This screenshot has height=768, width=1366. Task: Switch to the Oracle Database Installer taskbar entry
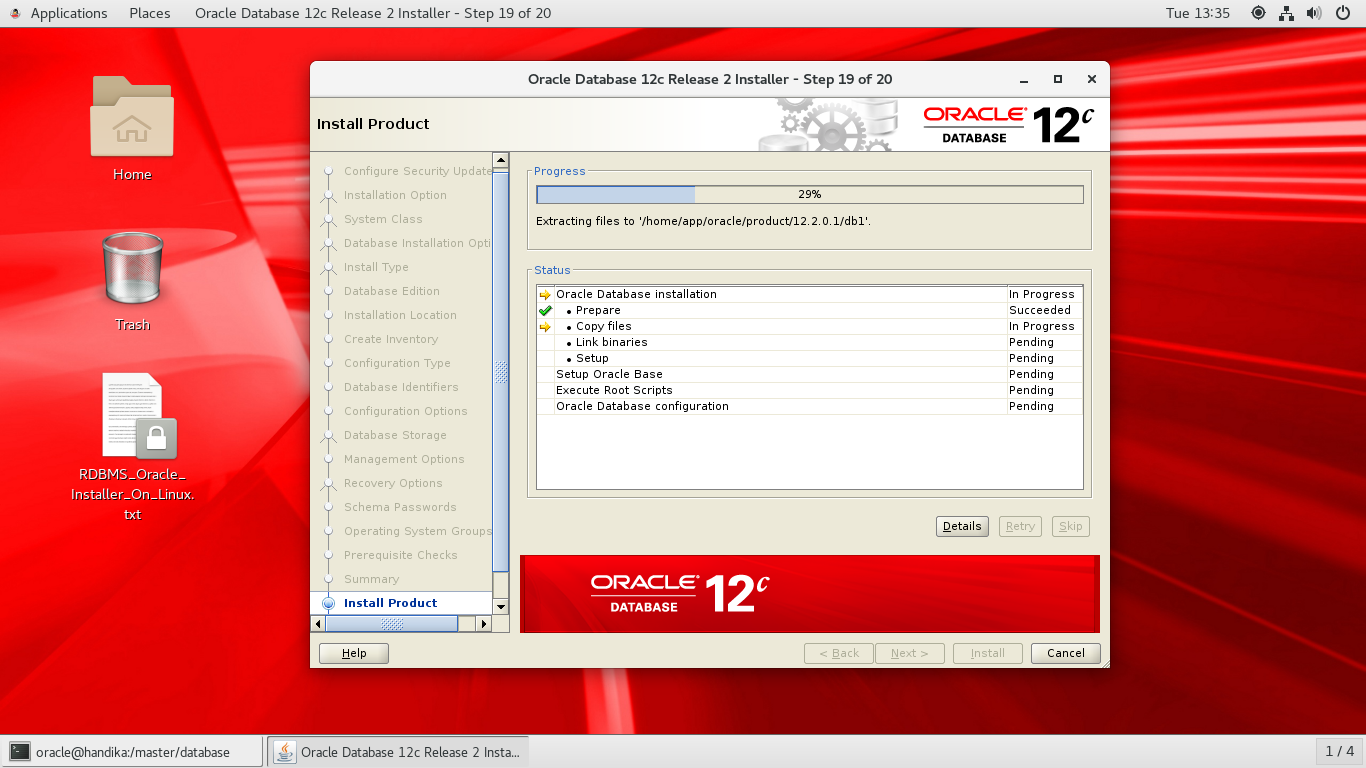(x=398, y=752)
